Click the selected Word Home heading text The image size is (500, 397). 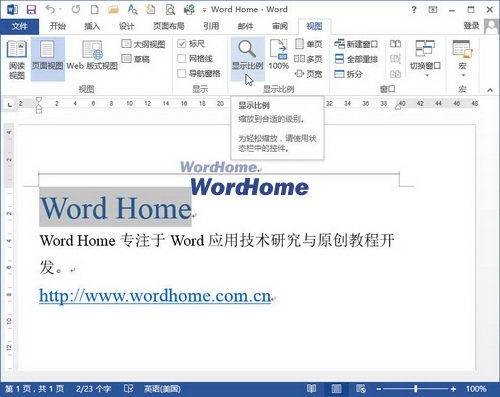pos(115,208)
